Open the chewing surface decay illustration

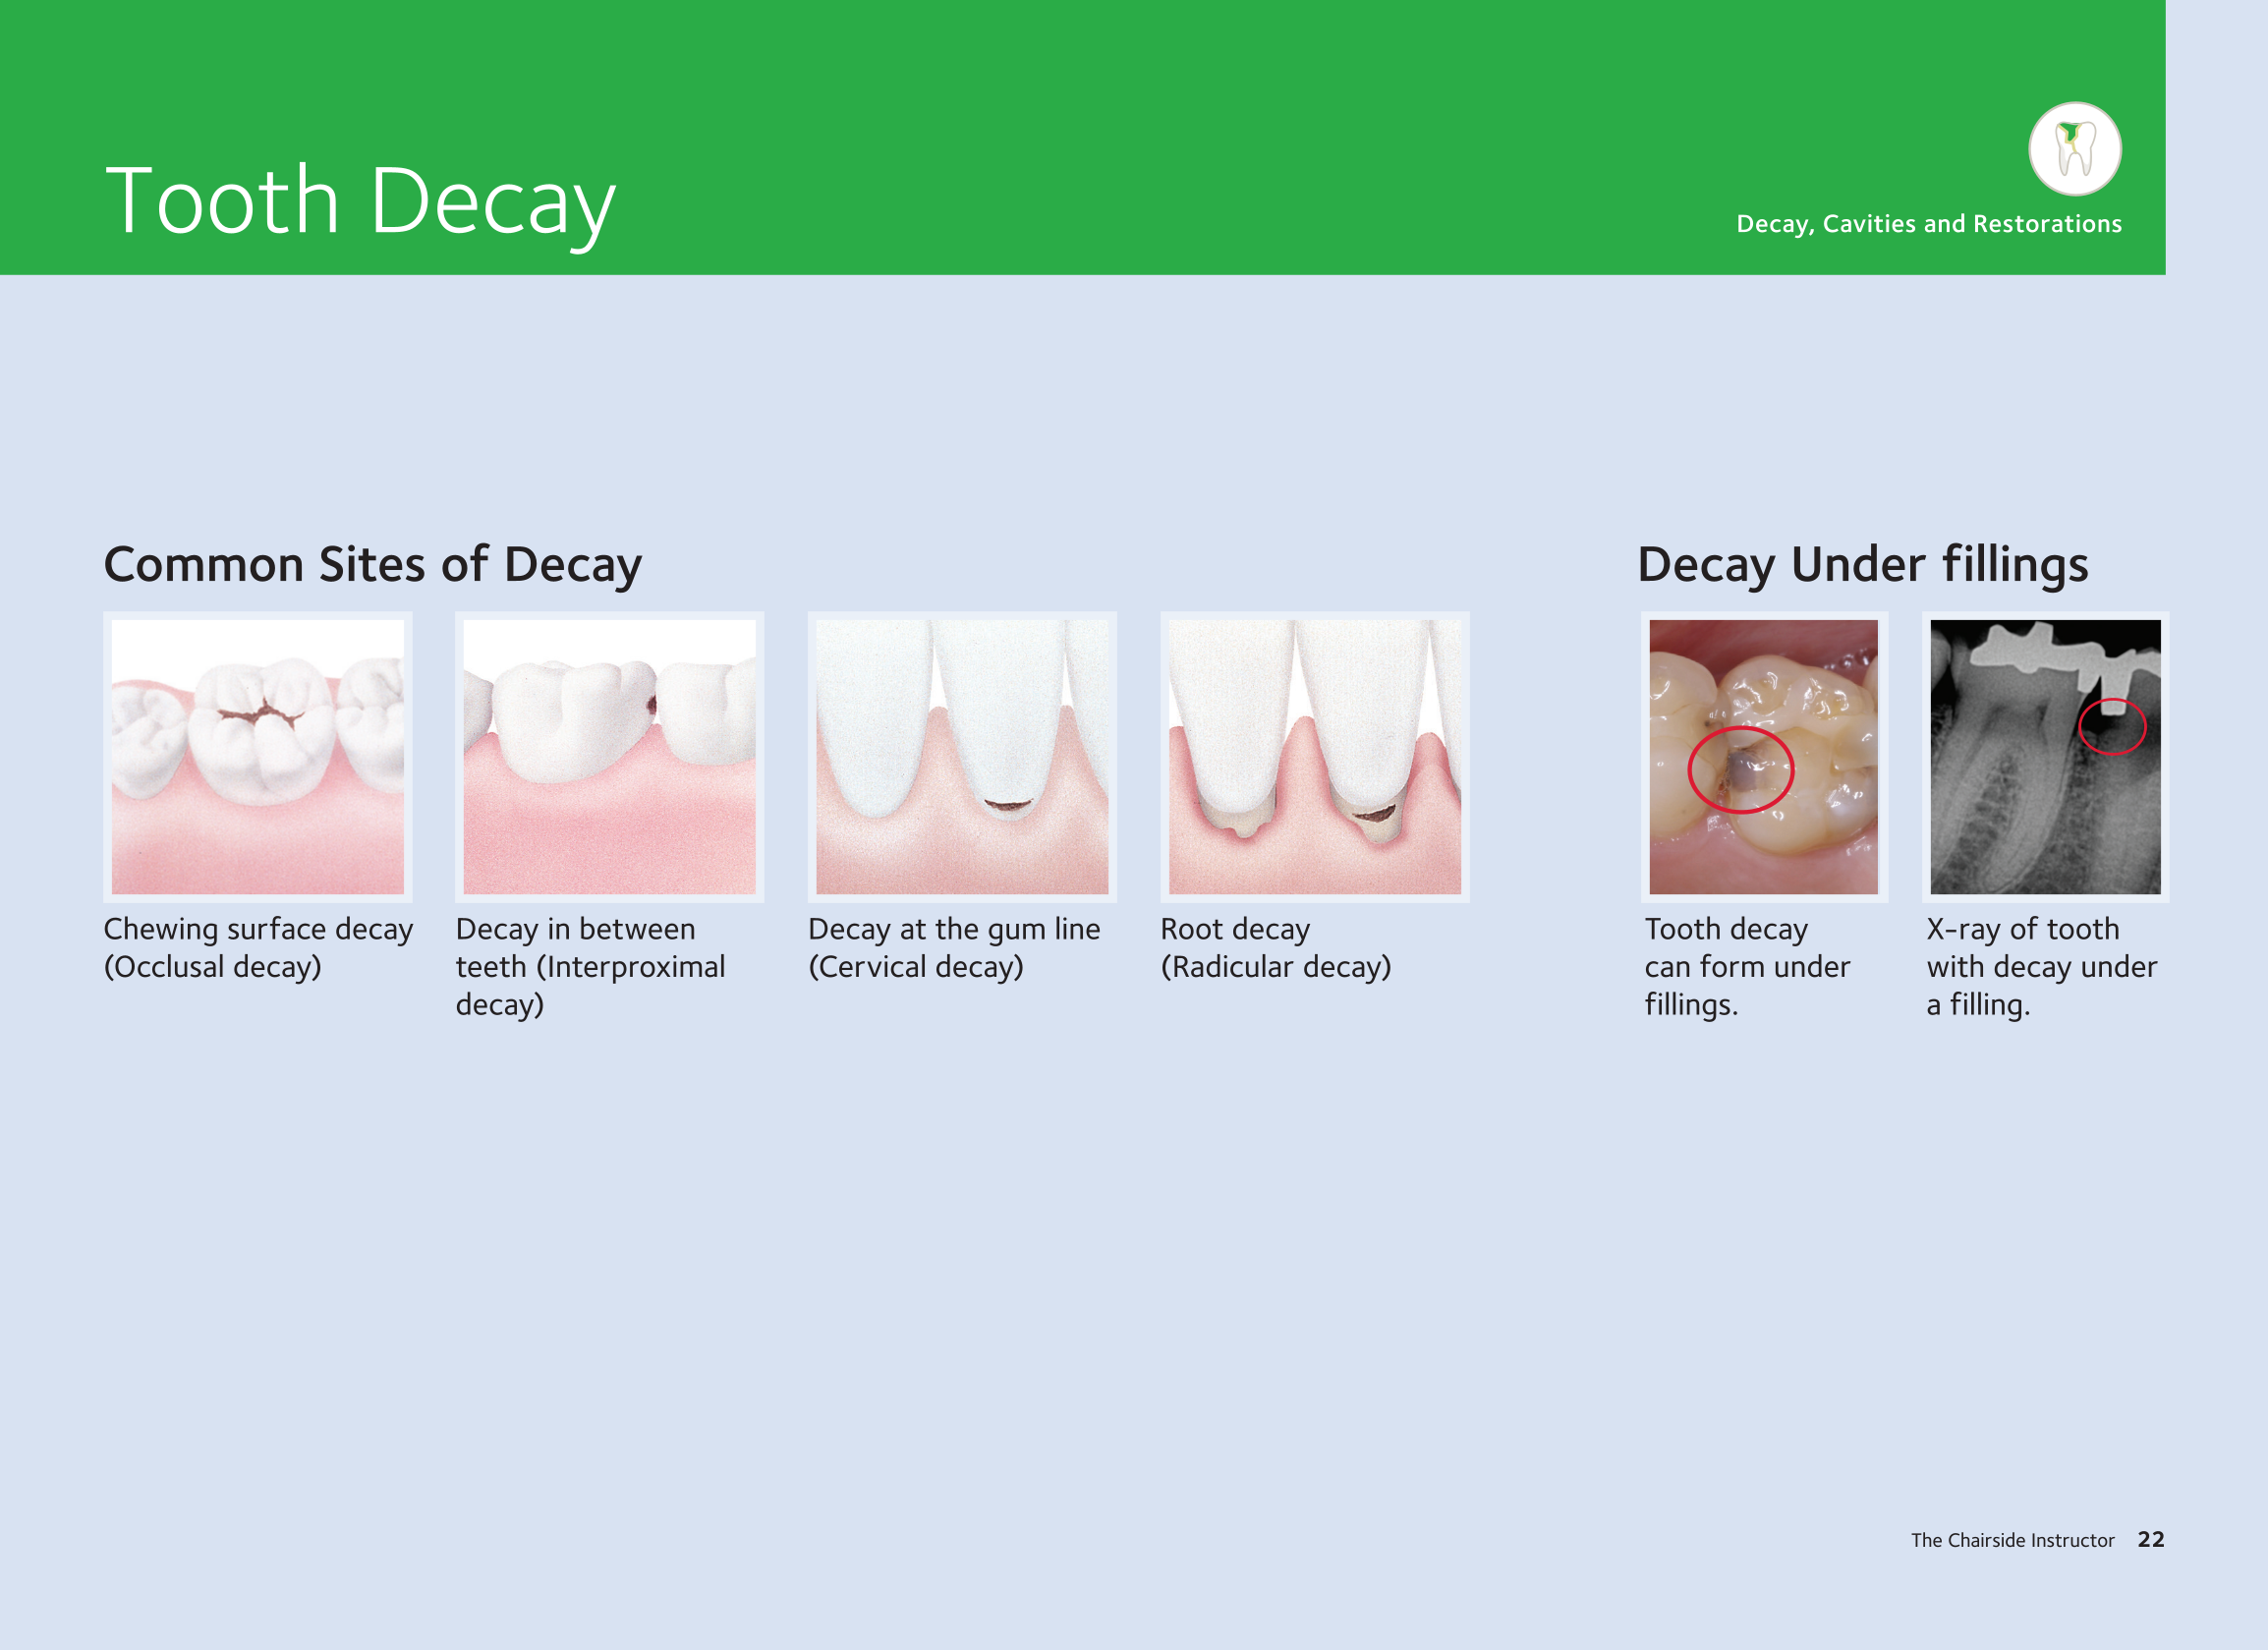coord(258,757)
